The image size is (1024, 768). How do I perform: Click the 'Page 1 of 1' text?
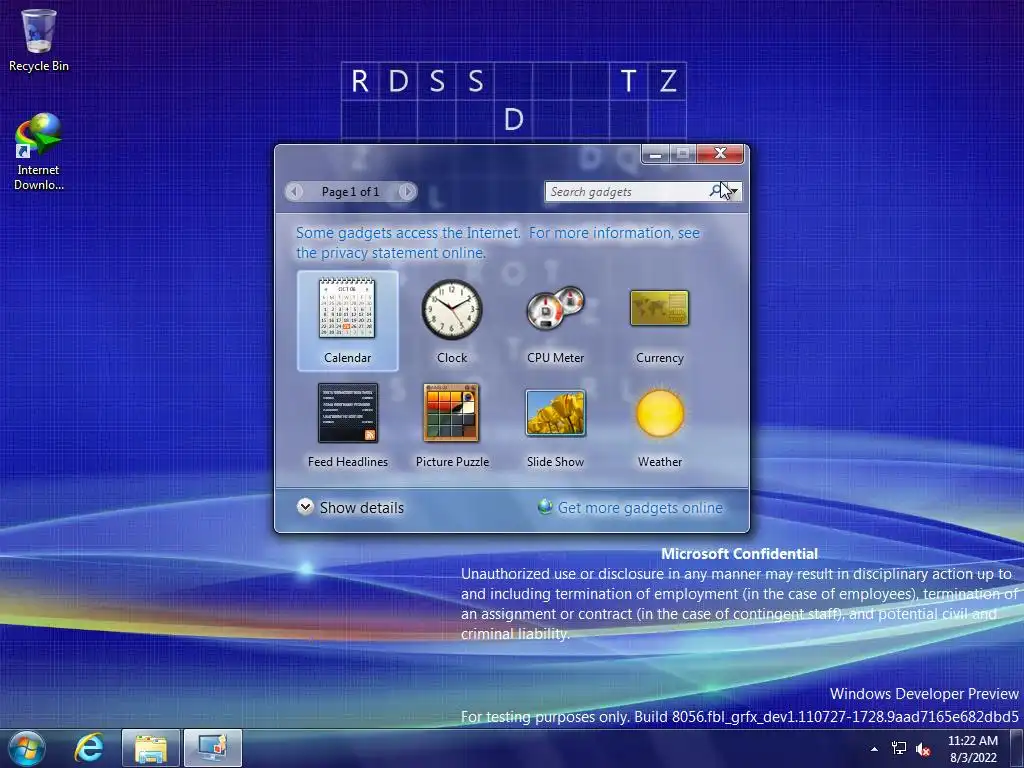[x=350, y=192]
